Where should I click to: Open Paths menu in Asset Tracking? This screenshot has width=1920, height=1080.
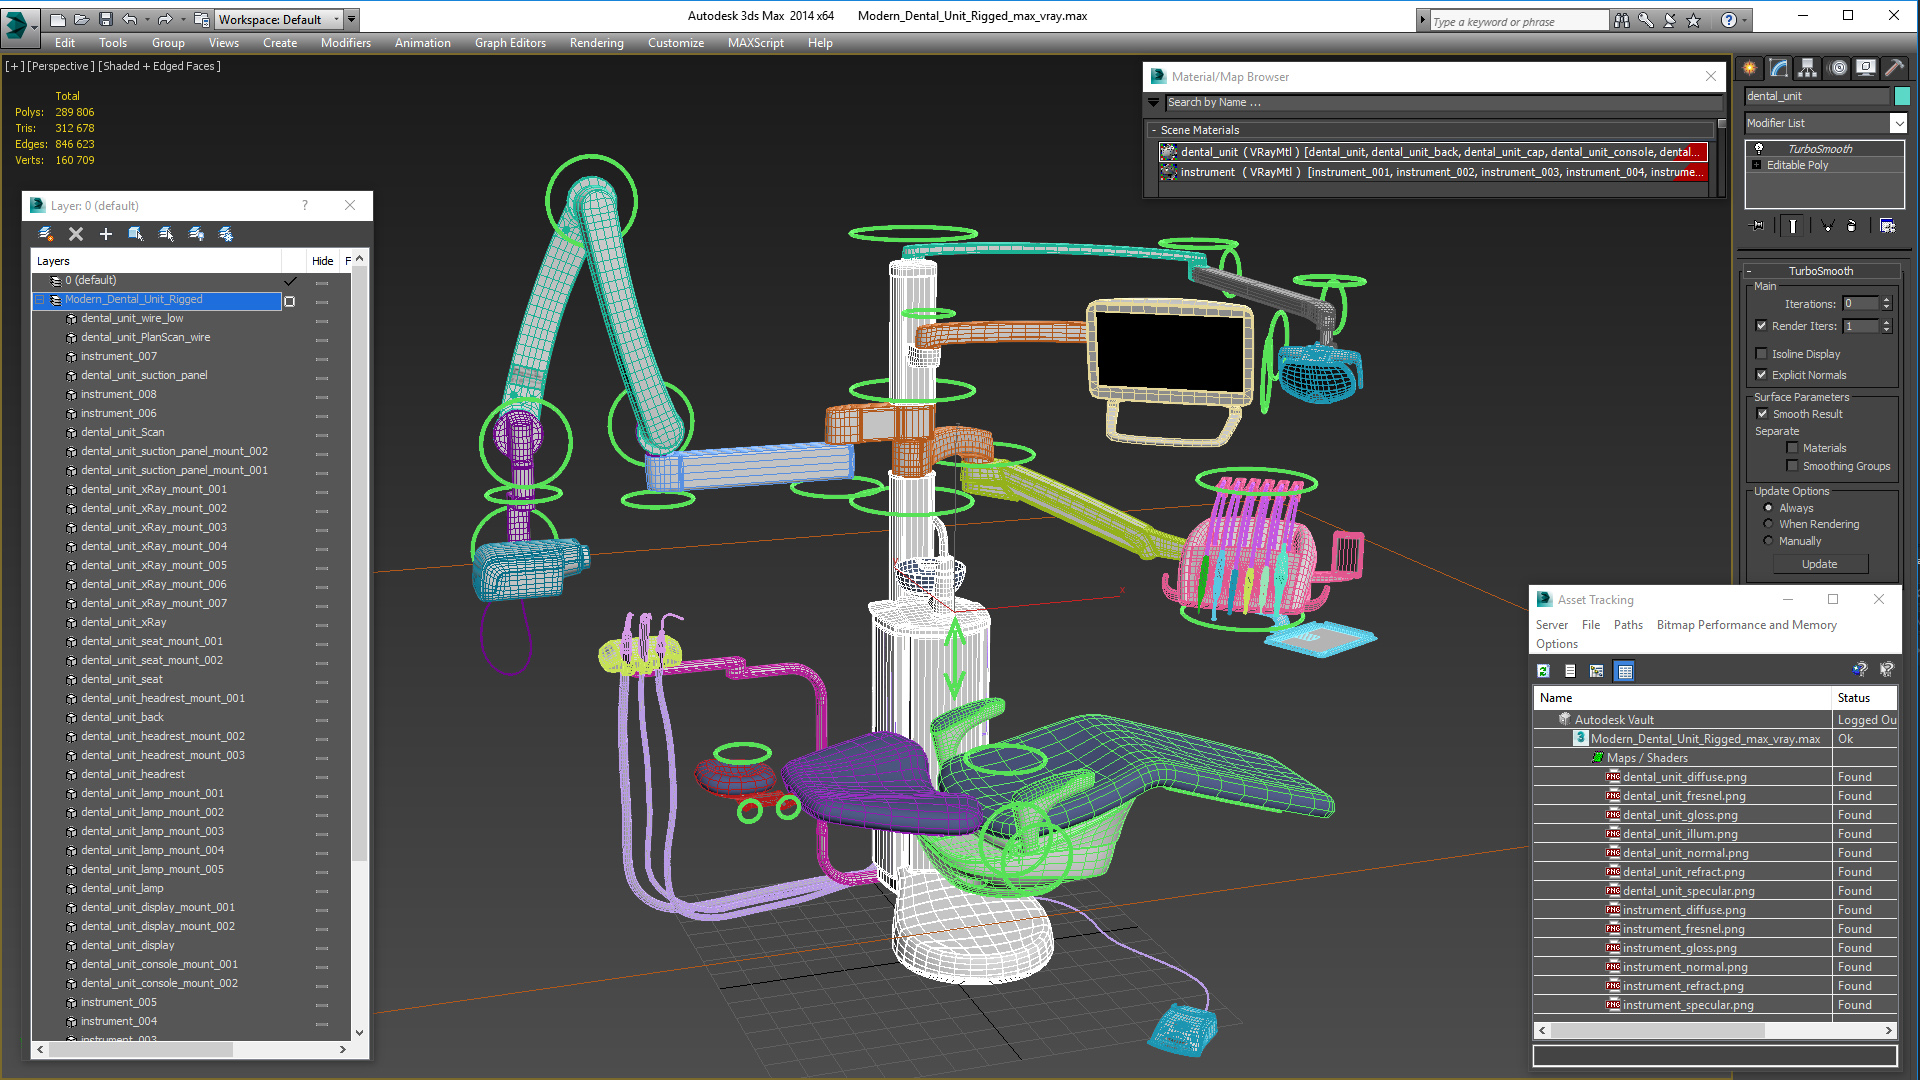1628,625
